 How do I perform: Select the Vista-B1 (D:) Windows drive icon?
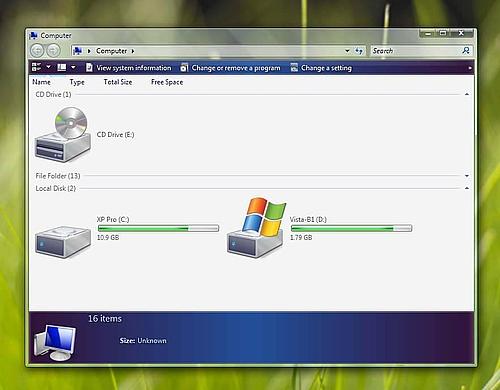click(256, 228)
